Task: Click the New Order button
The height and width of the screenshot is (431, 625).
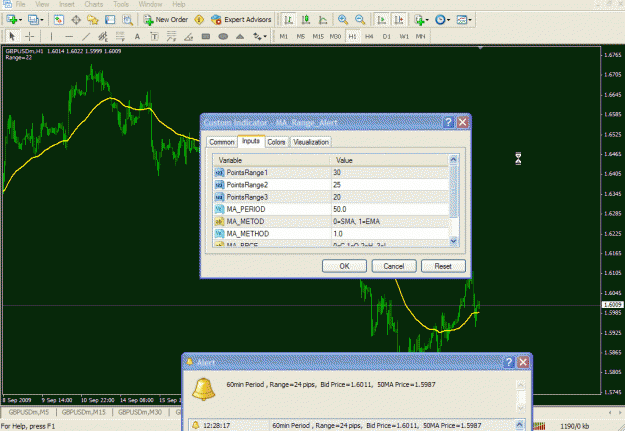Action: click(x=166, y=20)
